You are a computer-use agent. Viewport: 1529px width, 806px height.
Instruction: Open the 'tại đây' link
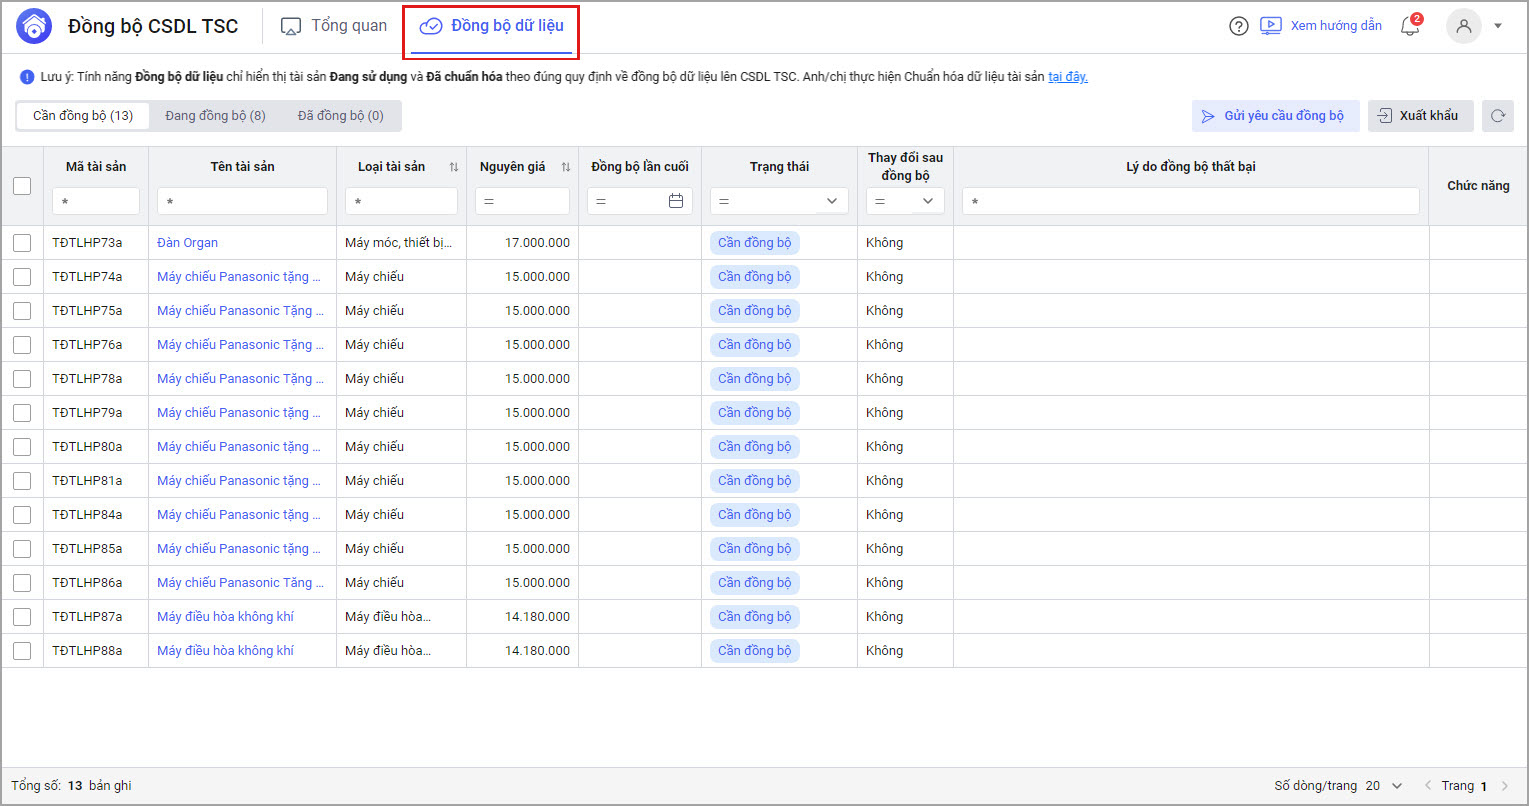click(x=1067, y=77)
